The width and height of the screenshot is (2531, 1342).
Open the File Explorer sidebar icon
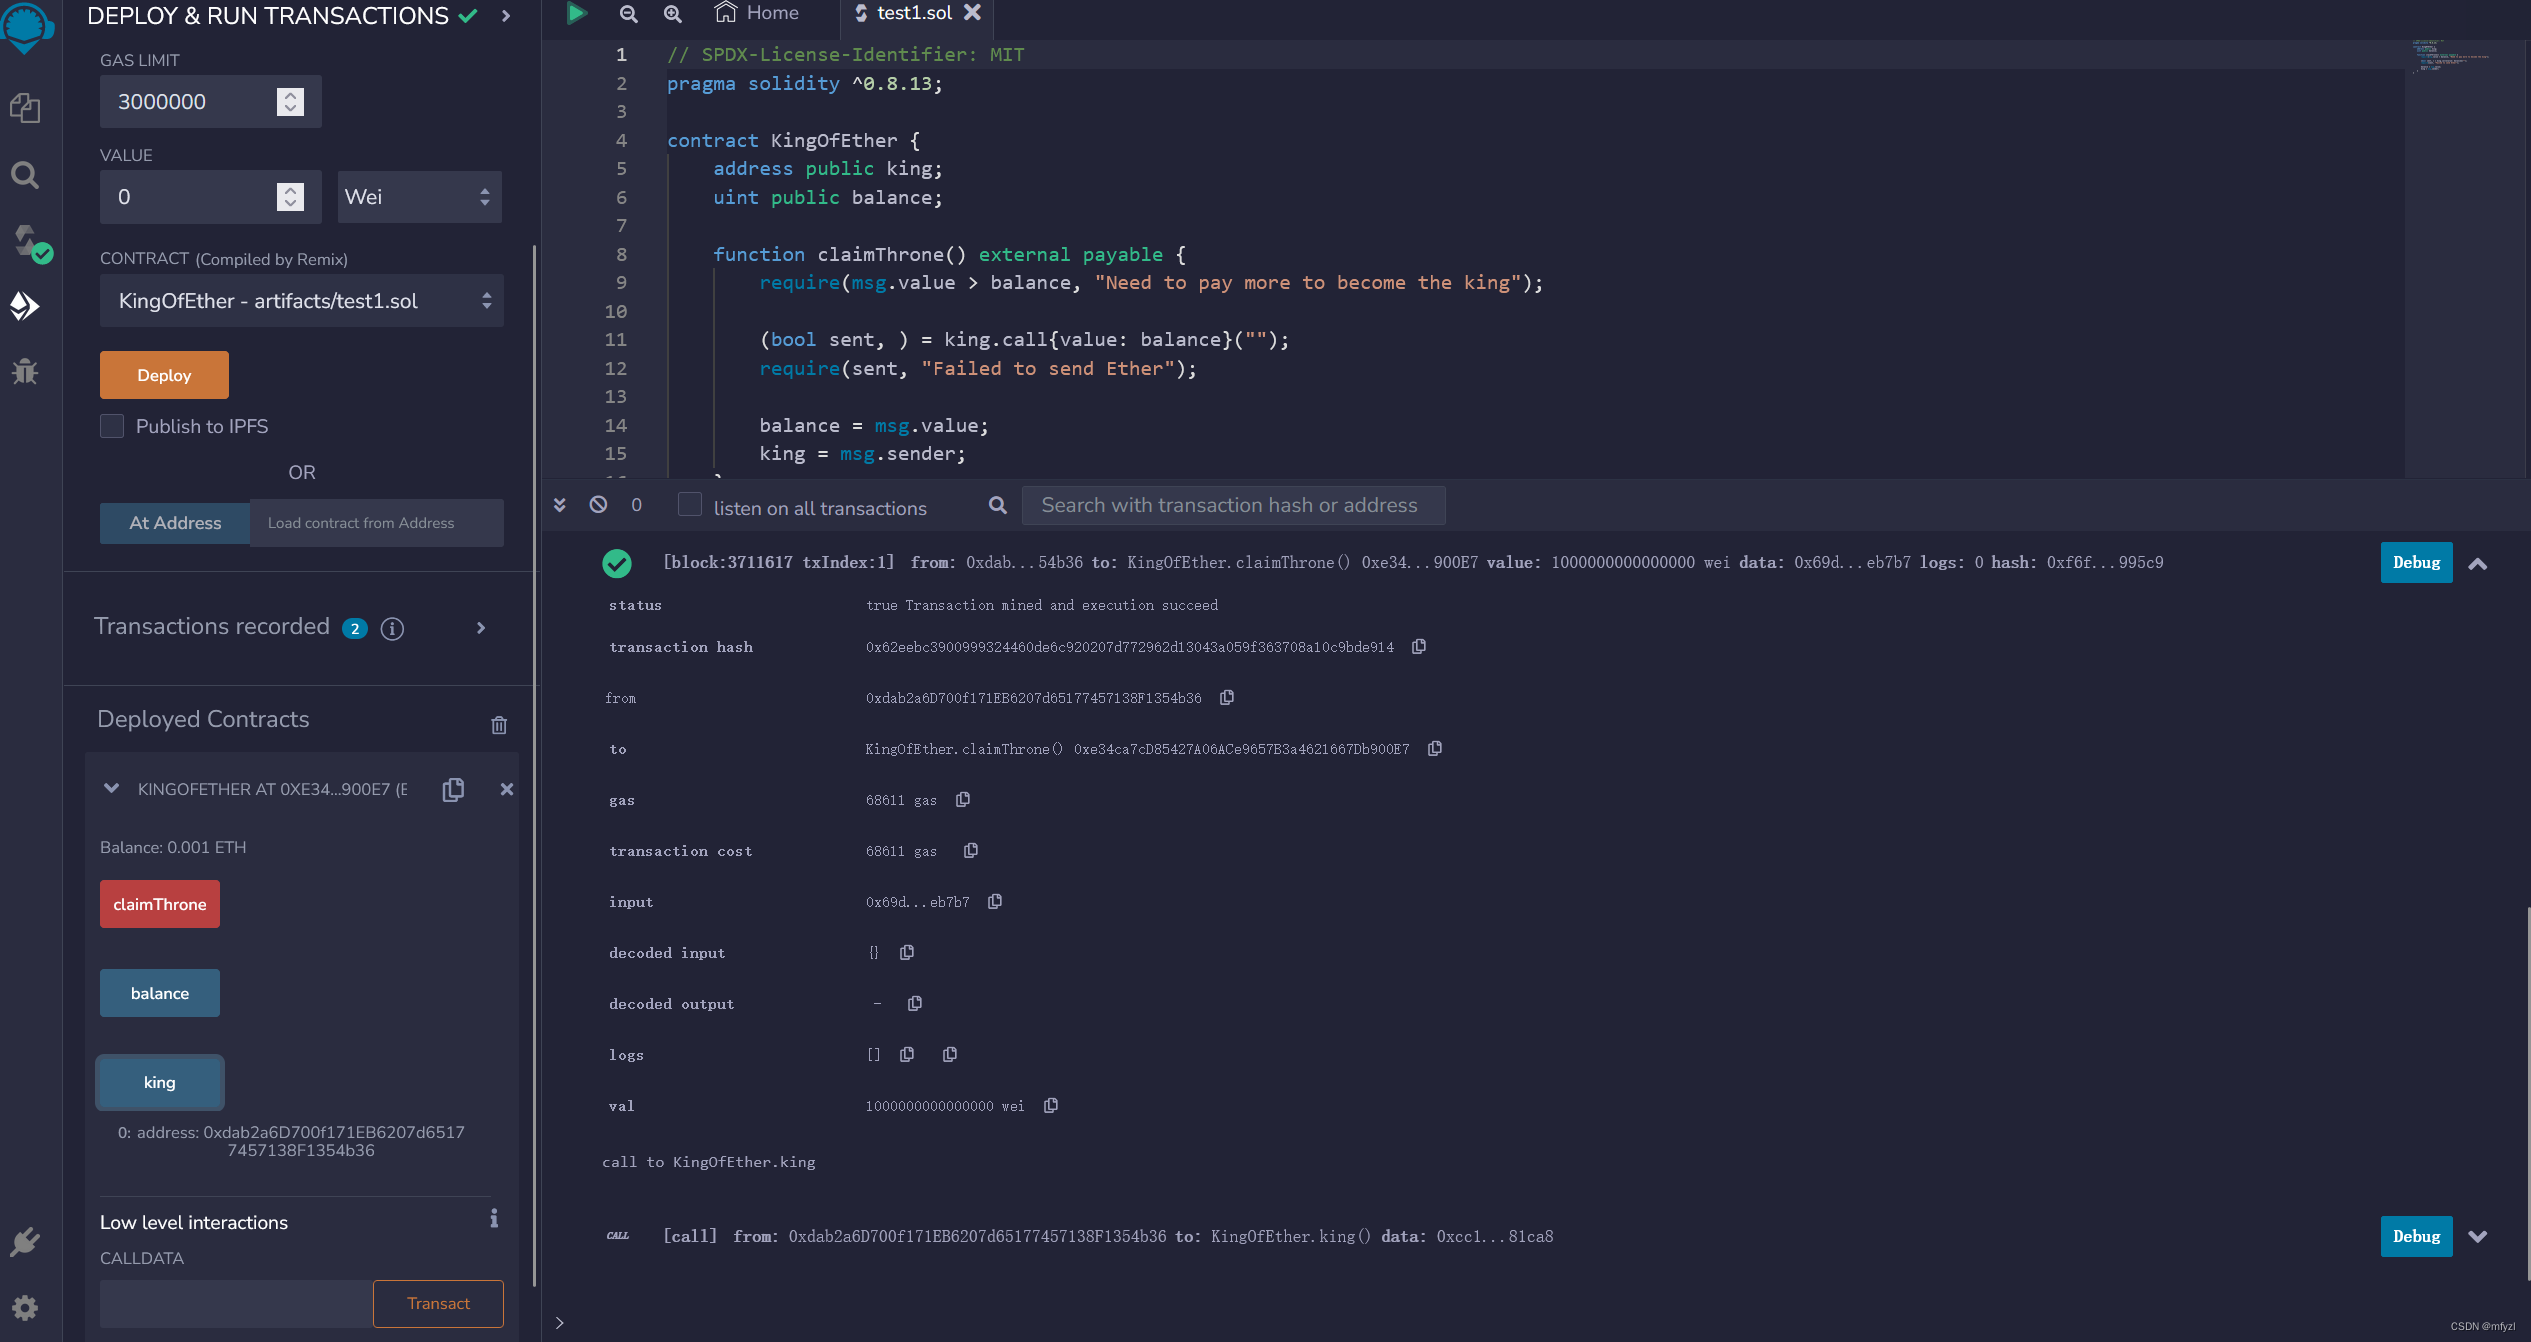point(25,108)
